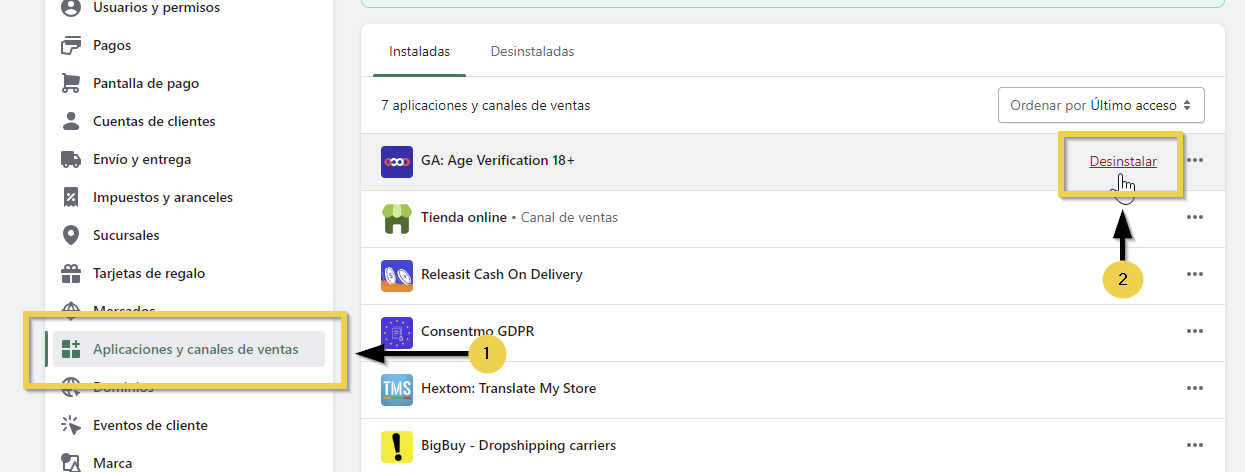This screenshot has height=472, width=1245.
Task: Open Envío y entrega truck icon
Action: click(71, 160)
